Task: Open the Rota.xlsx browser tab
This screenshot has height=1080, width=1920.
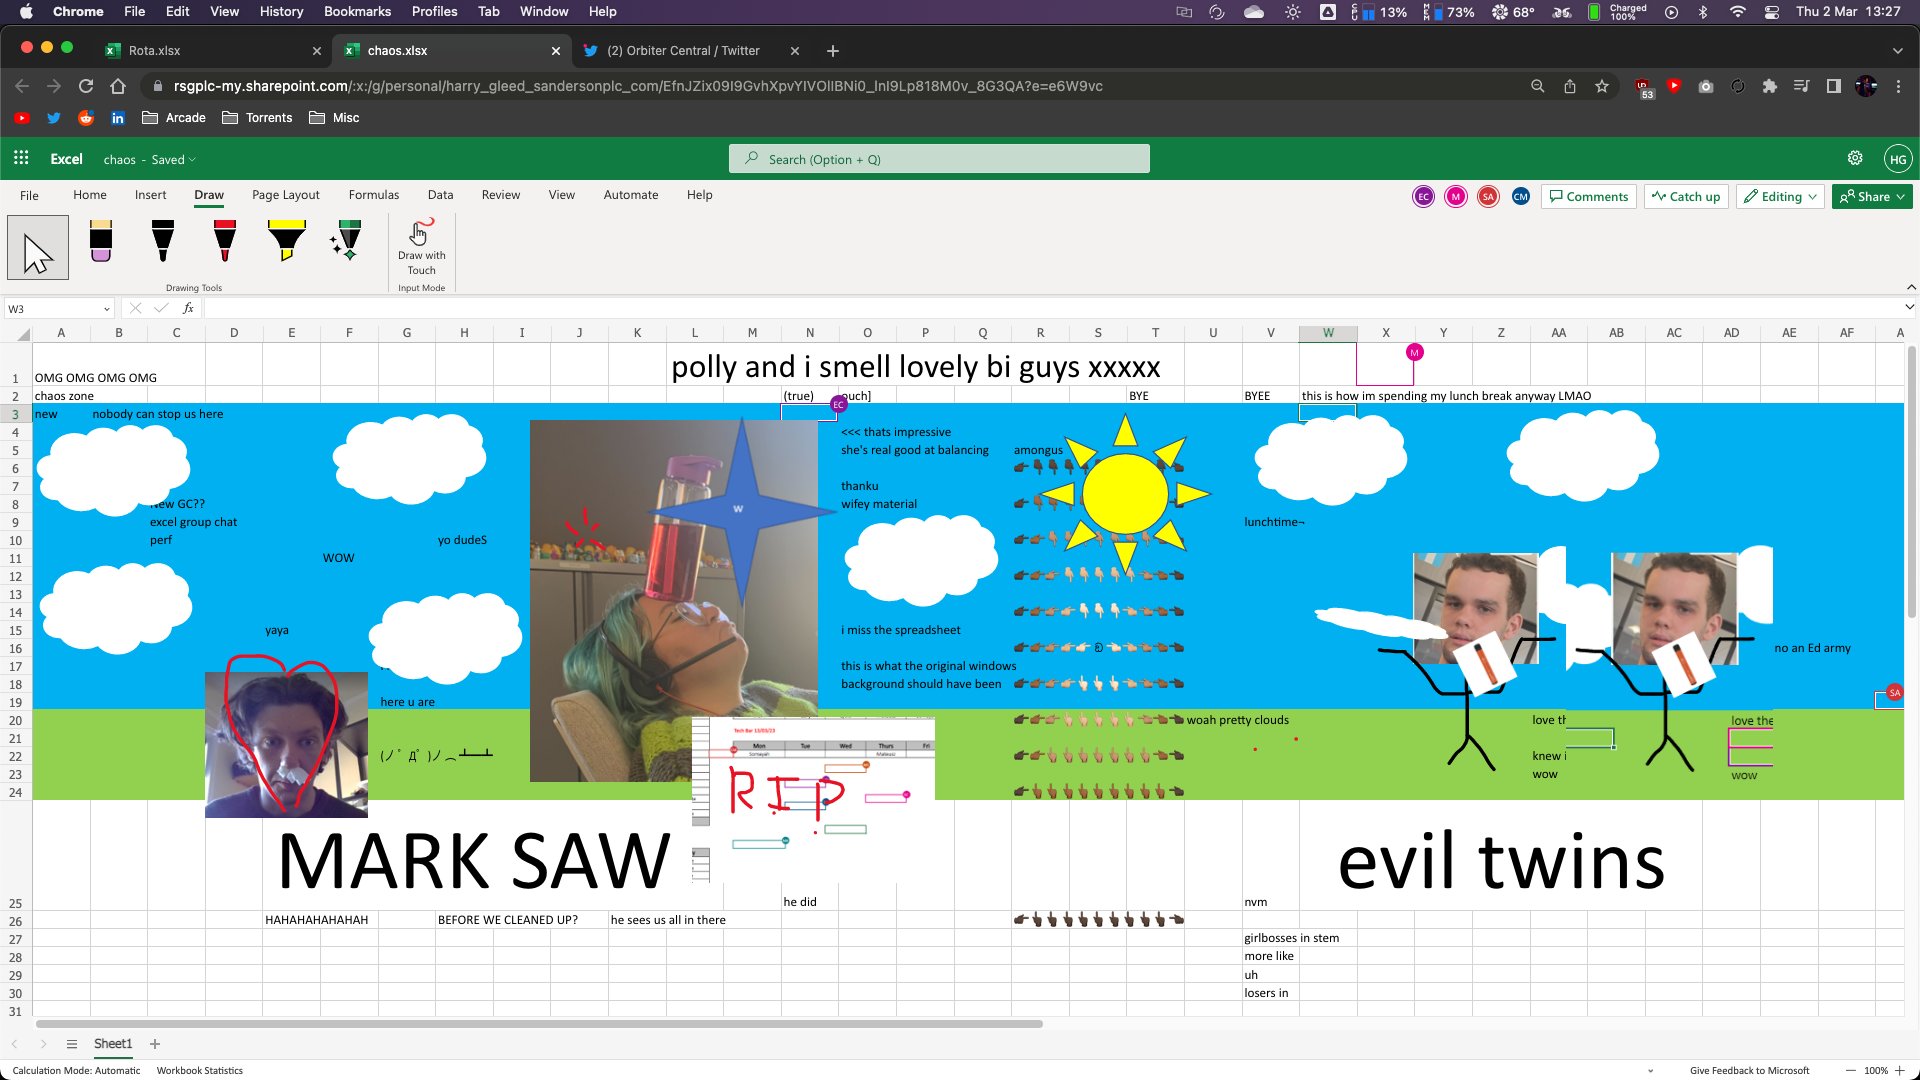Action: pyautogui.click(x=155, y=50)
